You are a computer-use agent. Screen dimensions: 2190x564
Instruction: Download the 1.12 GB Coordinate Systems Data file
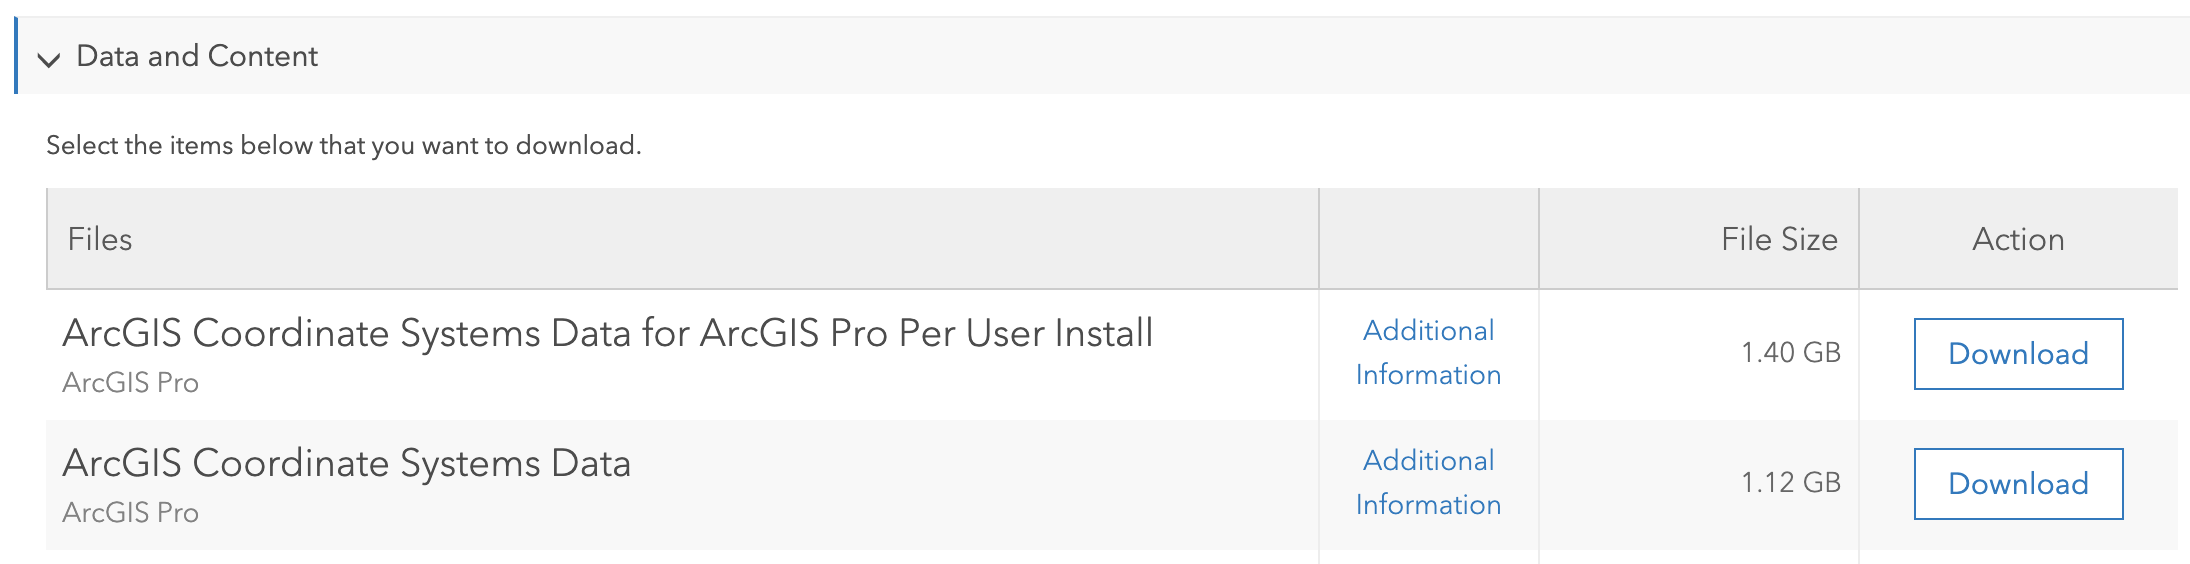2018,484
